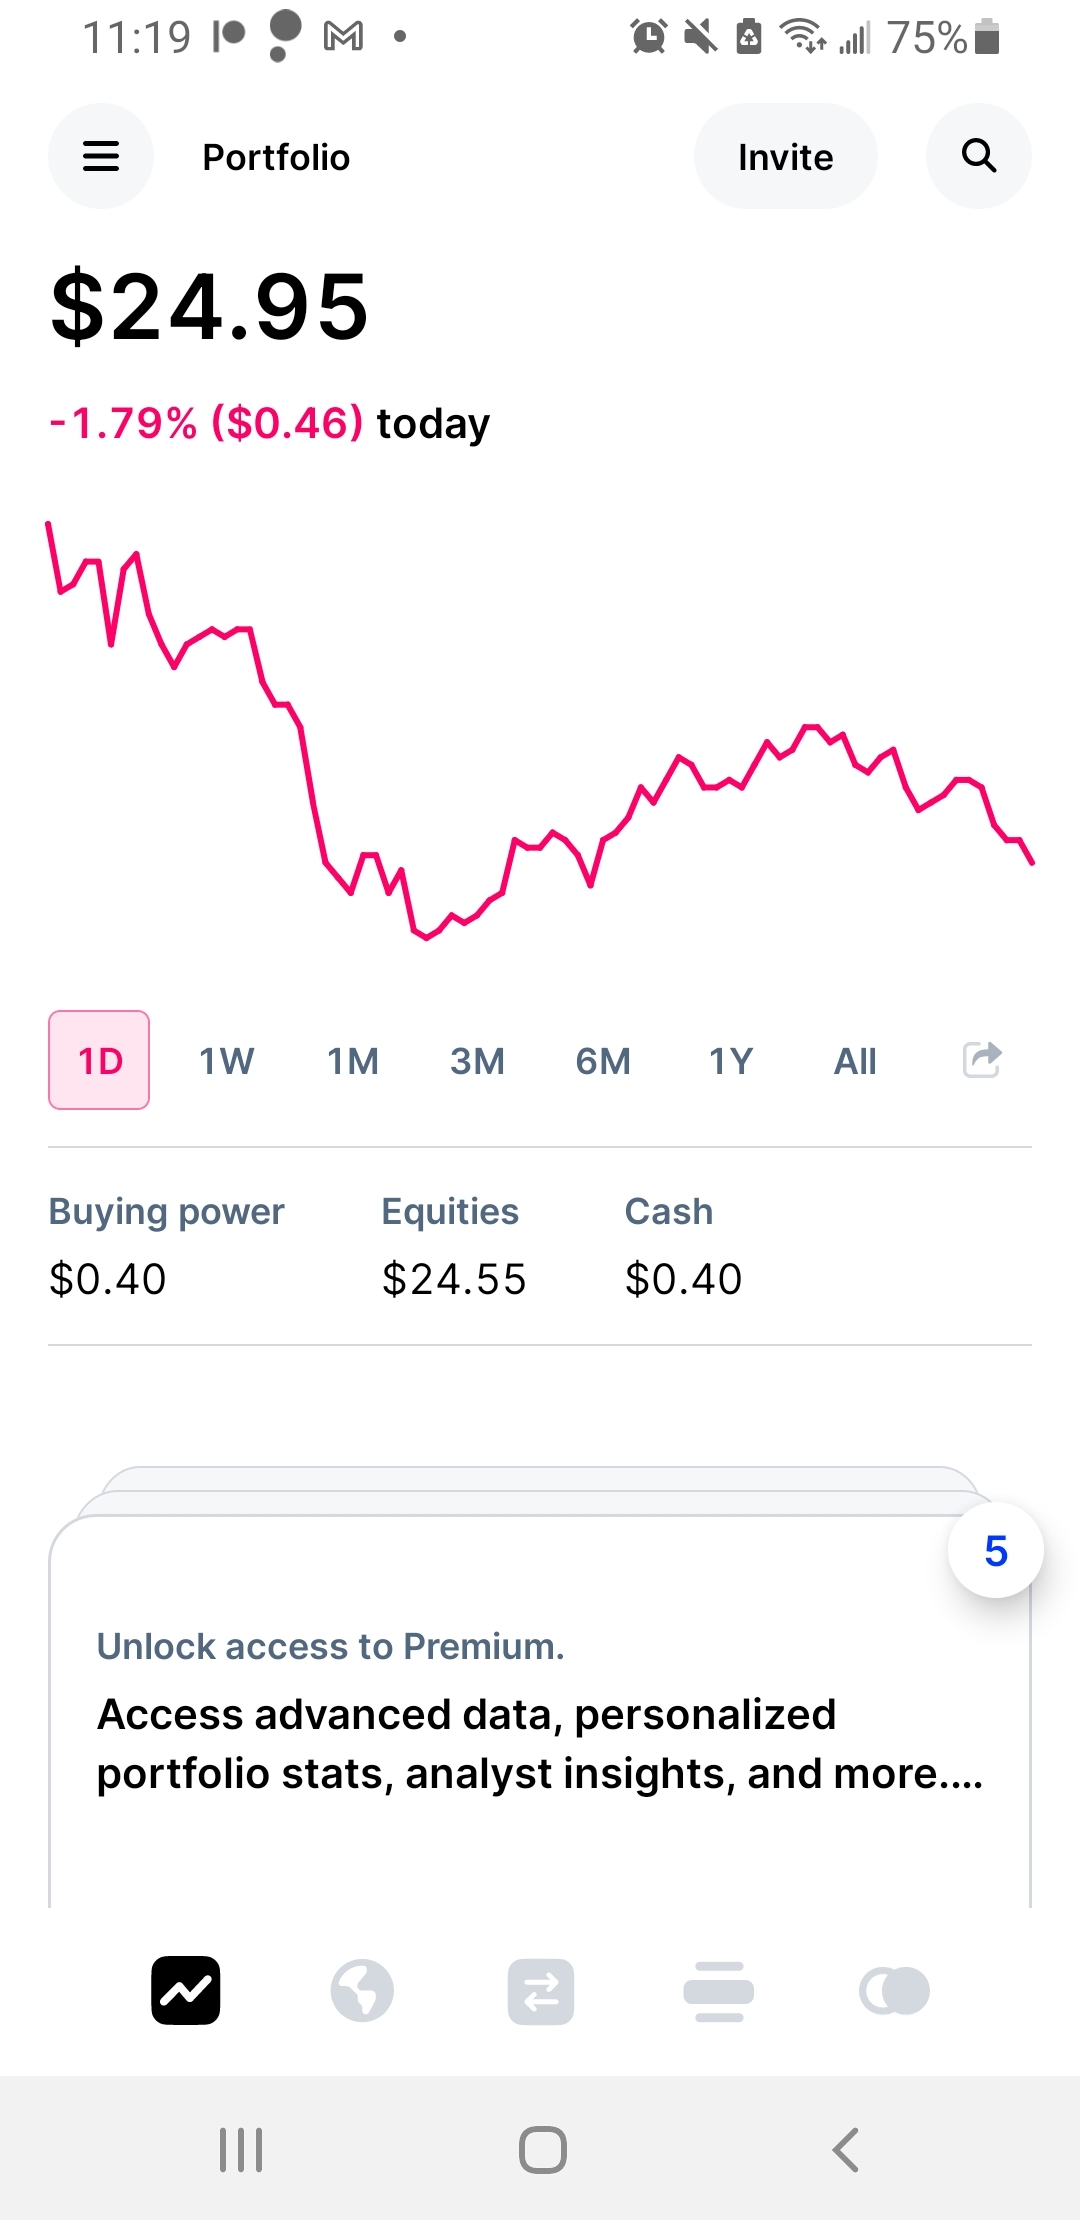1080x2220 pixels.
Task: Tap the notification count badge 5
Action: (995, 1551)
